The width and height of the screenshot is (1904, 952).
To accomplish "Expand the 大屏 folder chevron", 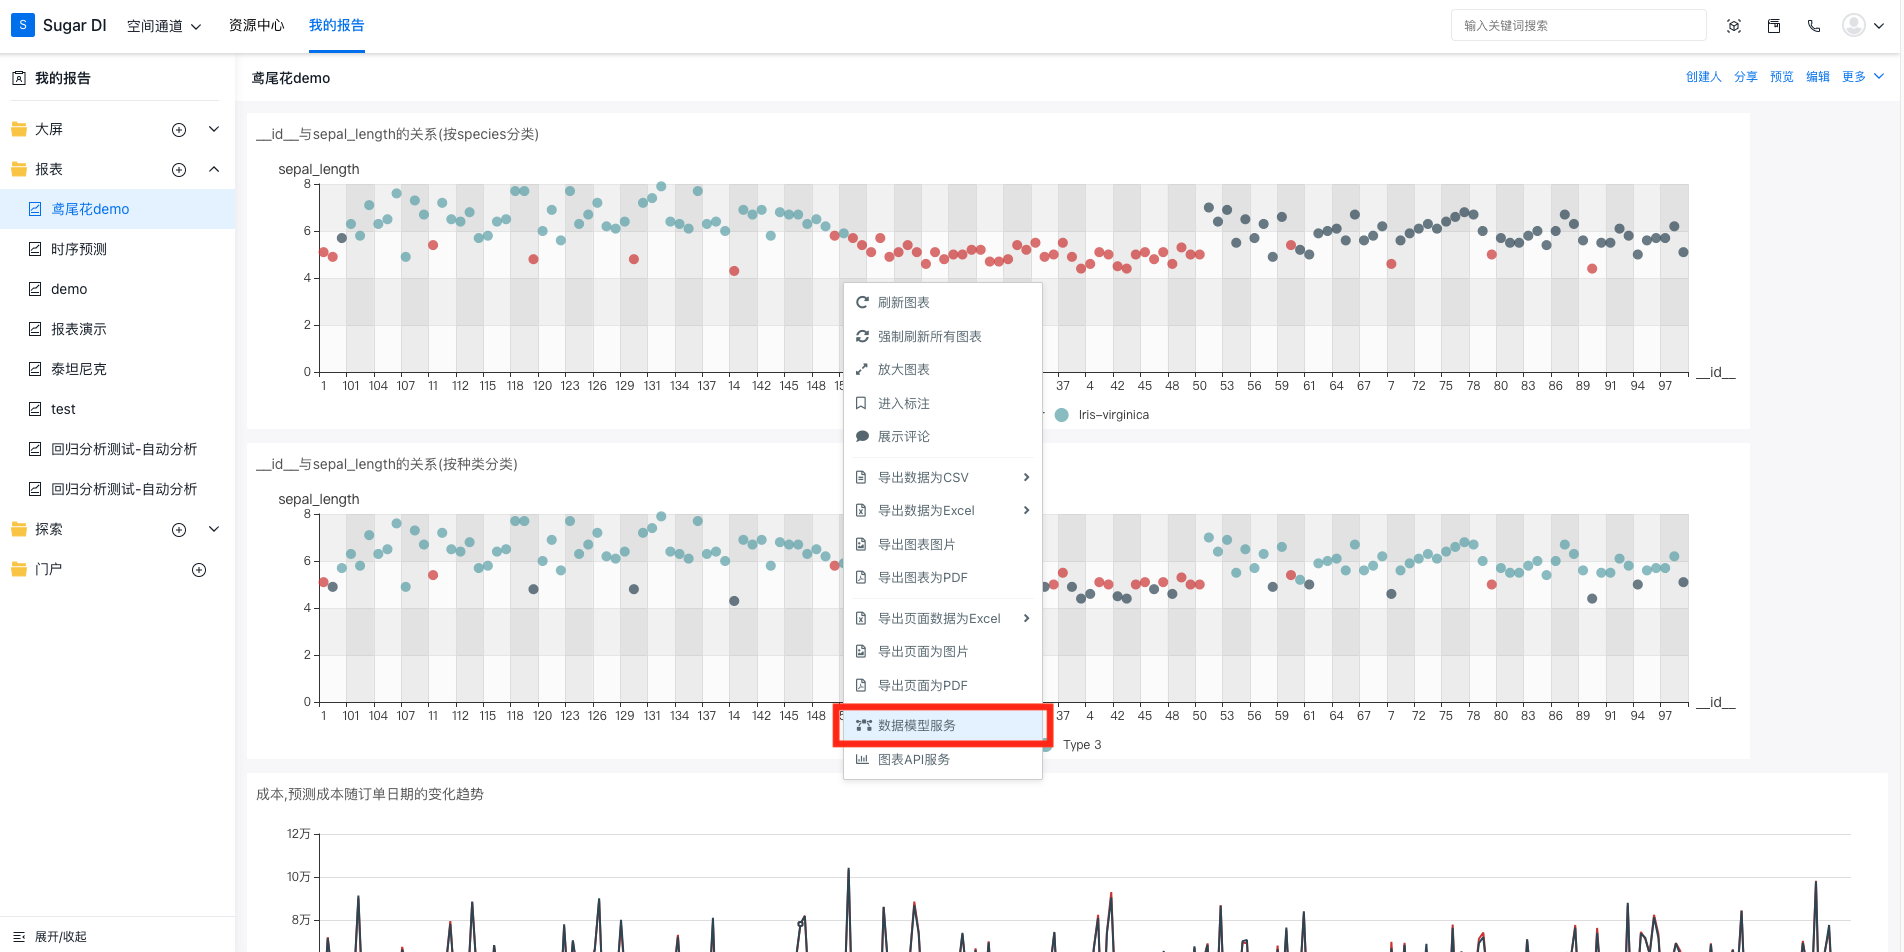I will coord(214,129).
